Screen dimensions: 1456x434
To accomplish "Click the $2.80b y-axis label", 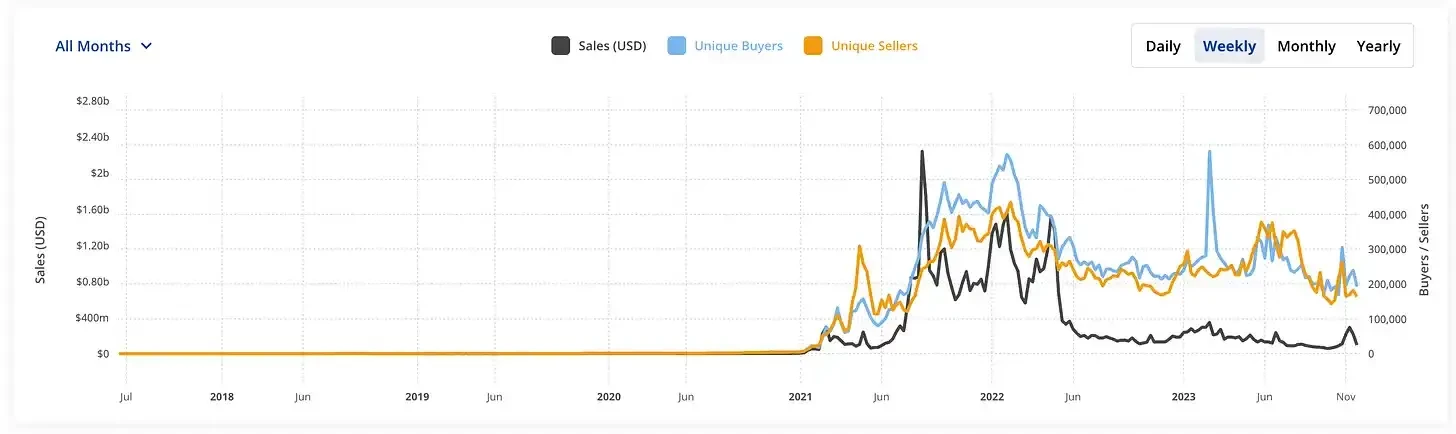I will pos(92,103).
